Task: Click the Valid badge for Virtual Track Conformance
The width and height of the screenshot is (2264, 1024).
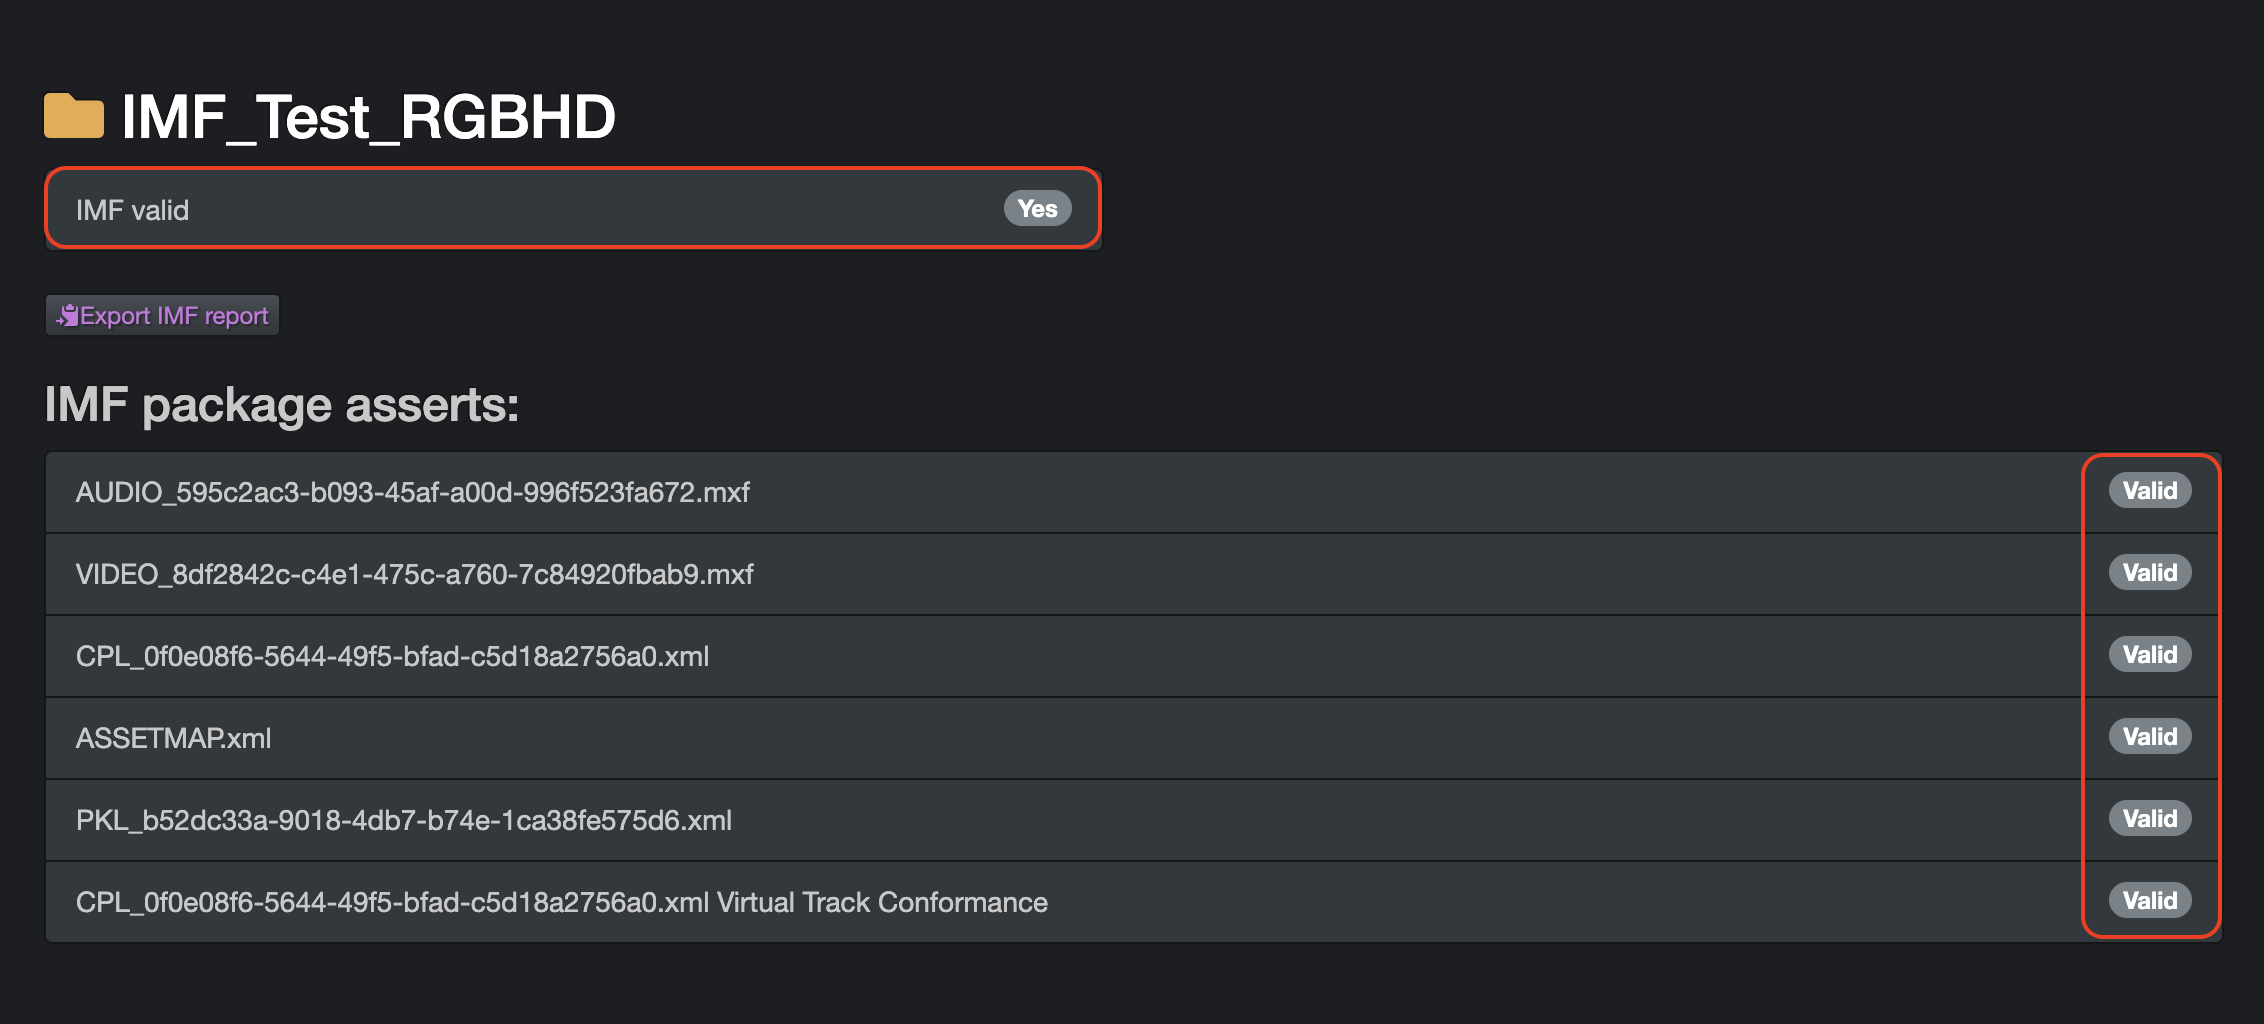Action: (2150, 901)
